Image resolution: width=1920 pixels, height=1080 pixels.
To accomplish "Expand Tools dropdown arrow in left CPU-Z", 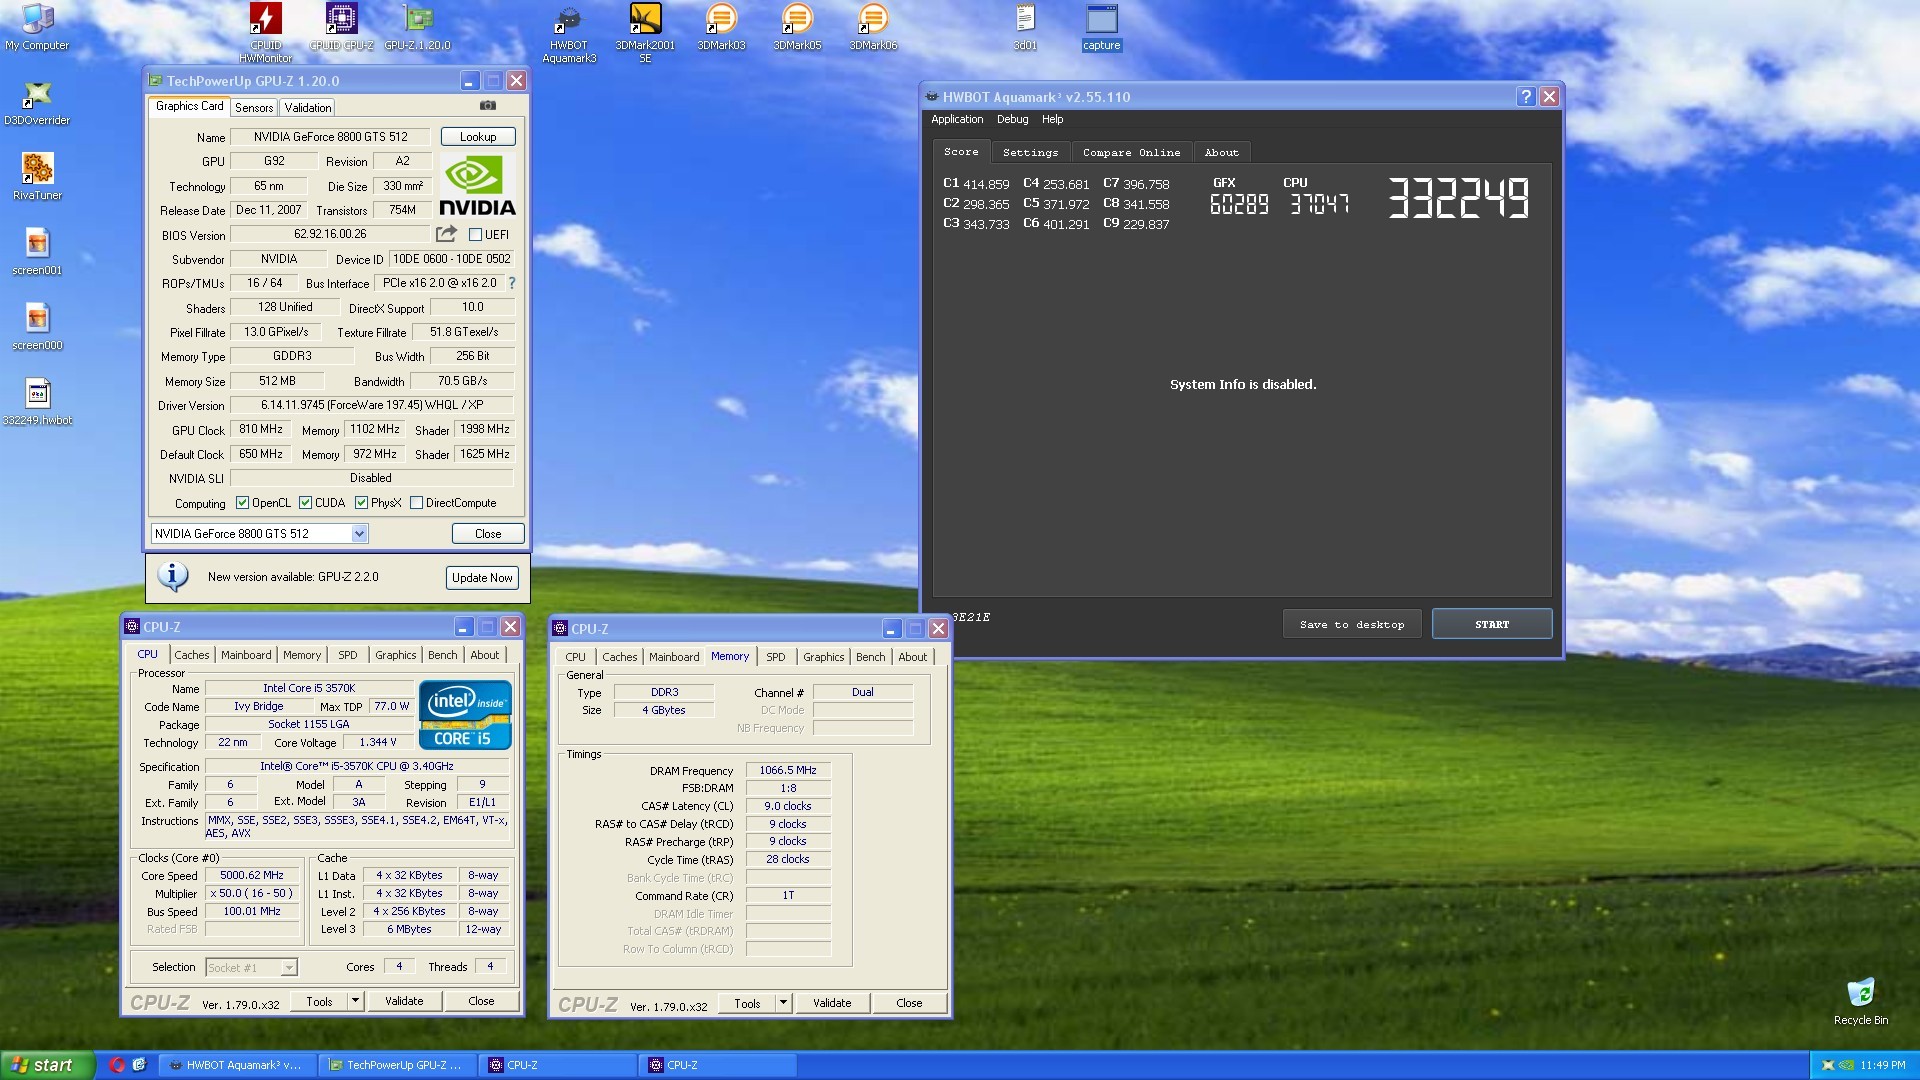I will click(354, 1001).
